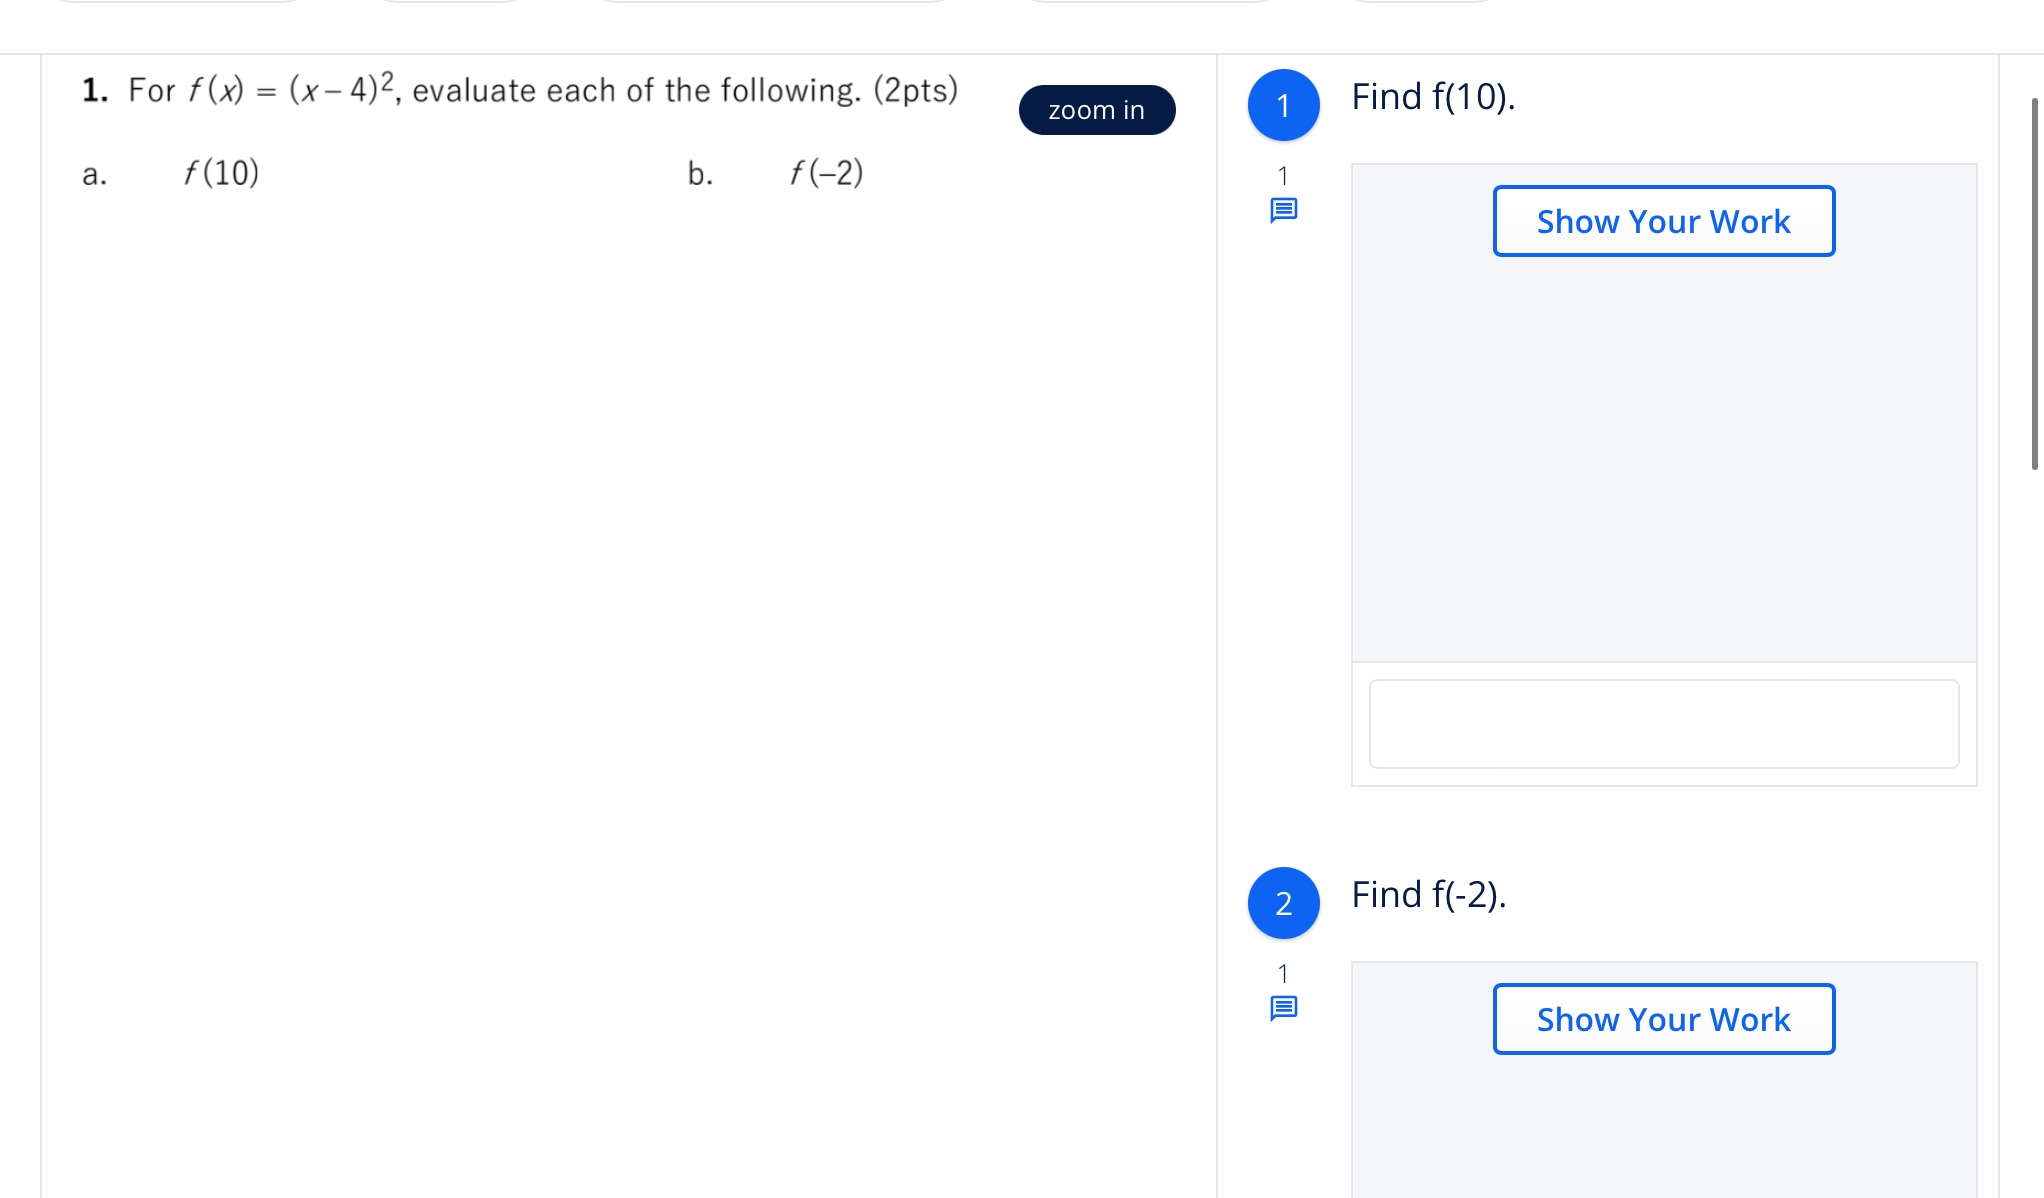This screenshot has width=2044, height=1198.
Task: Click the 'Find f(10).' question prompt
Action: (x=1433, y=97)
